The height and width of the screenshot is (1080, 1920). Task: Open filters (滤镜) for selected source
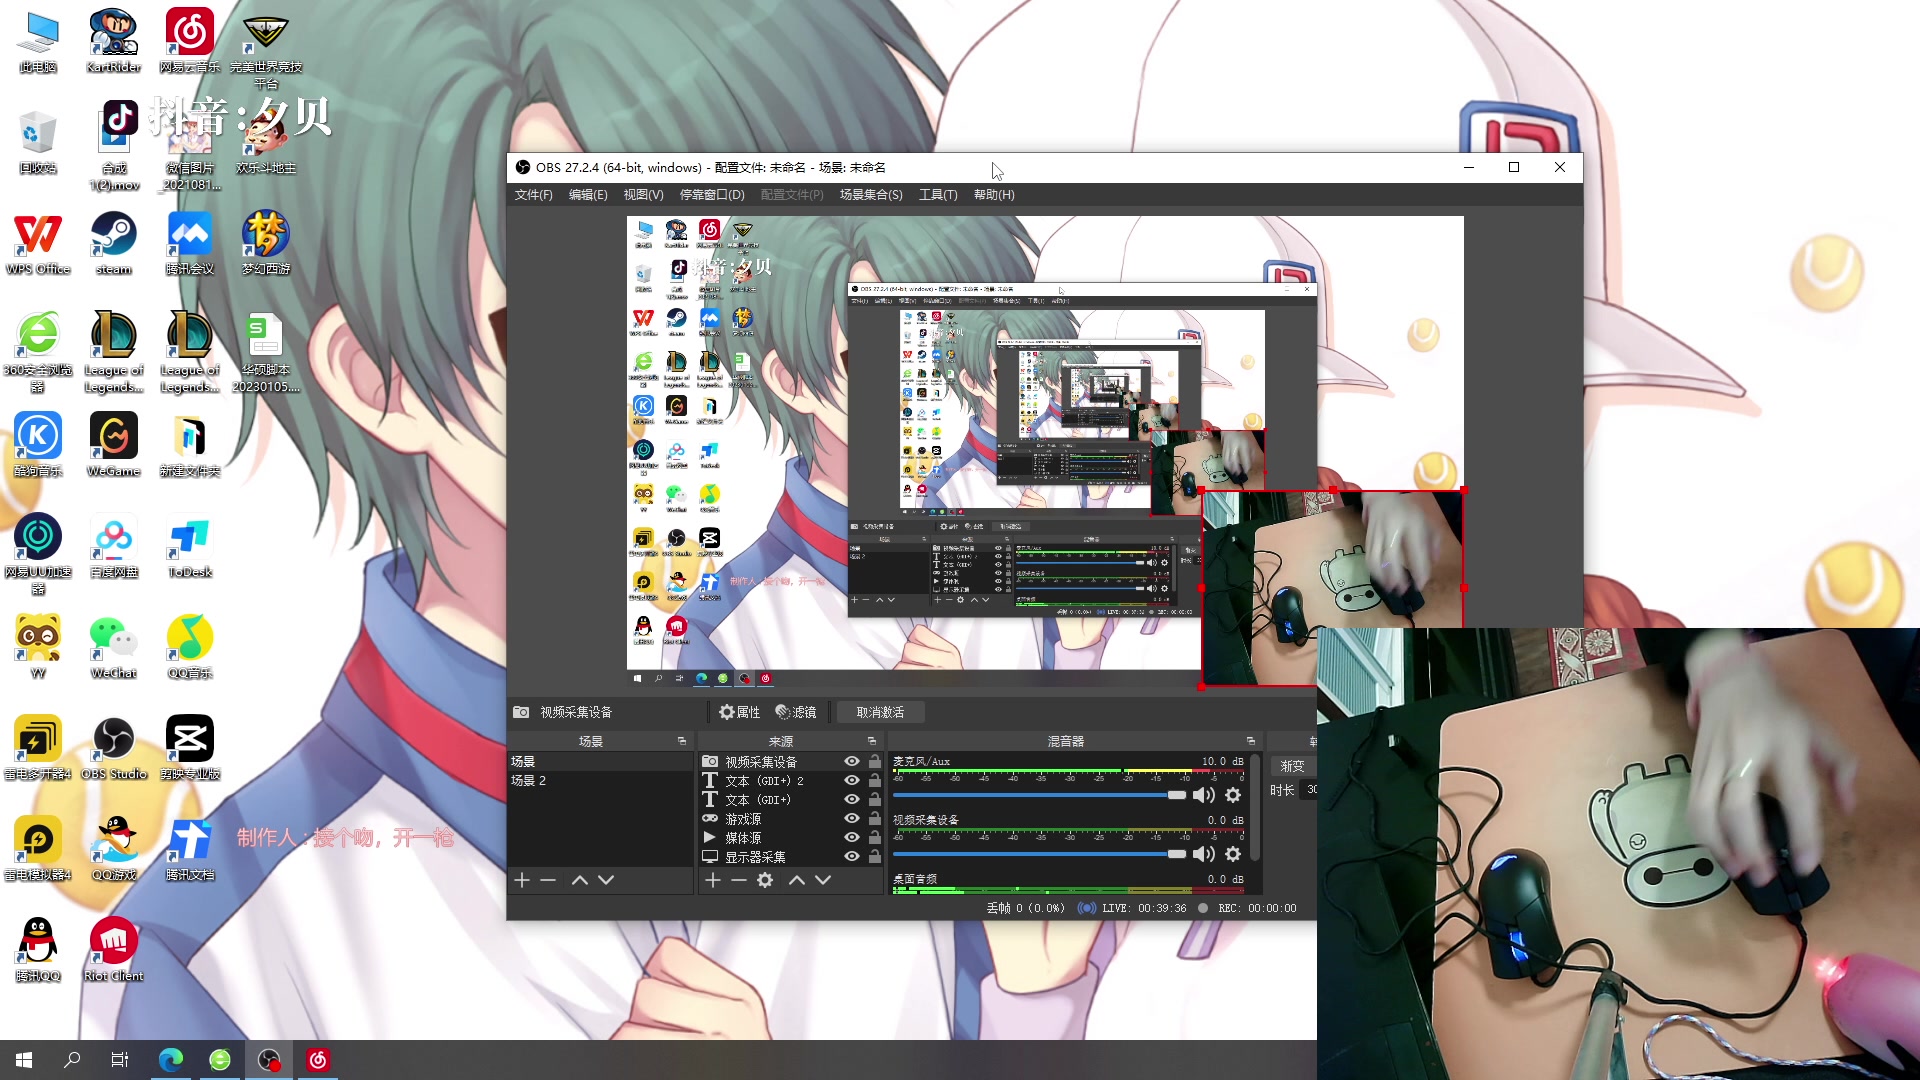tap(797, 712)
